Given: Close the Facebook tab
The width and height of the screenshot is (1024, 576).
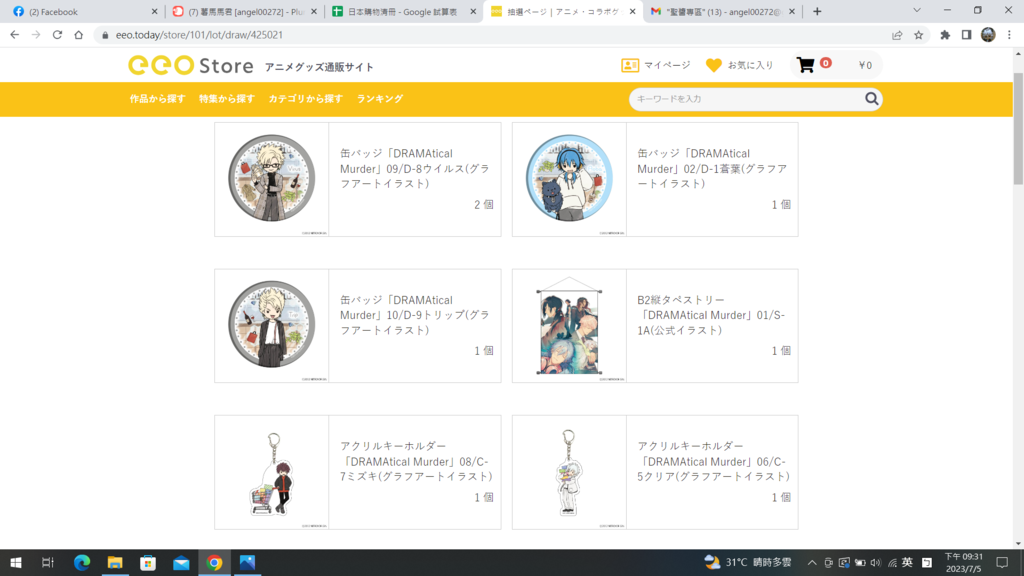Looking at the screenshot, I should pyautogui.click(x=154, y=11).
